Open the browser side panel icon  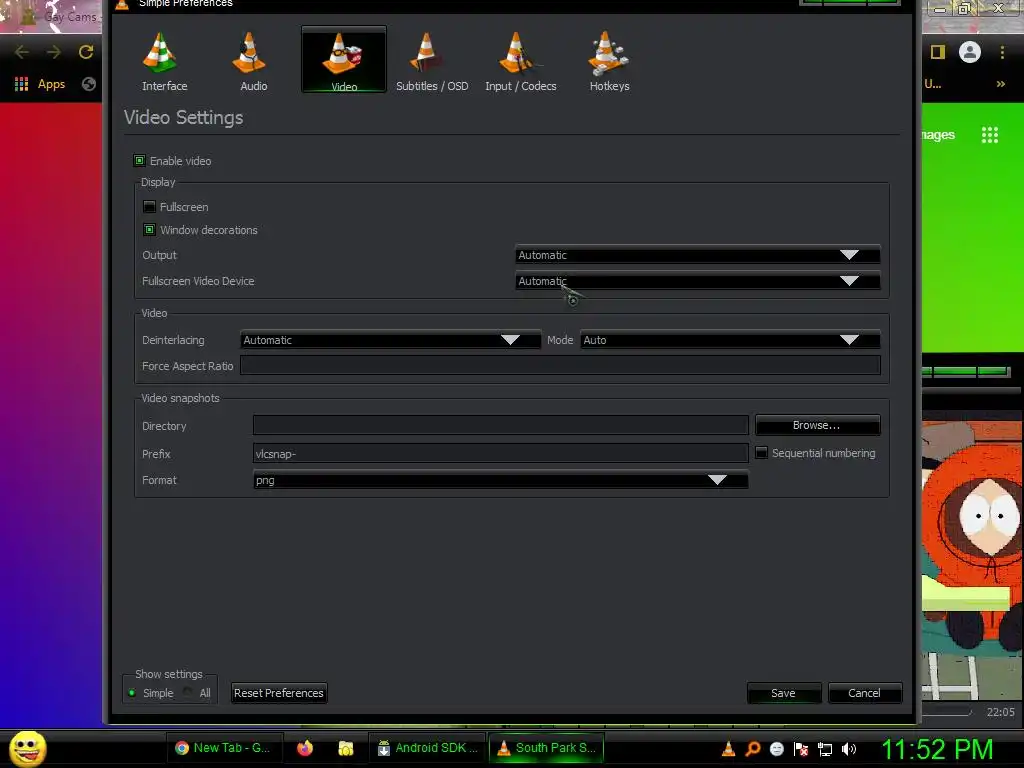(938, 52)
